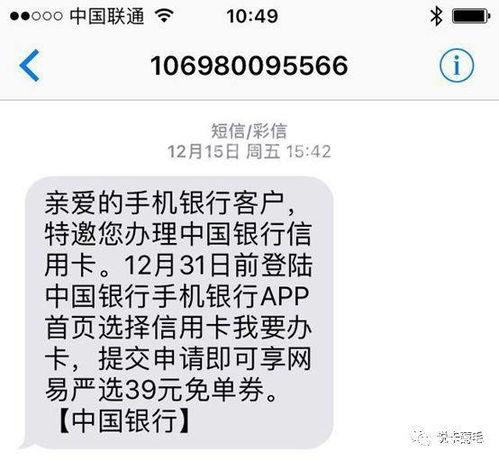The width and height of the screenshot is (499, 460).
Task: Tap the 12月31日 date in message
Action: (x=179, y=265)
